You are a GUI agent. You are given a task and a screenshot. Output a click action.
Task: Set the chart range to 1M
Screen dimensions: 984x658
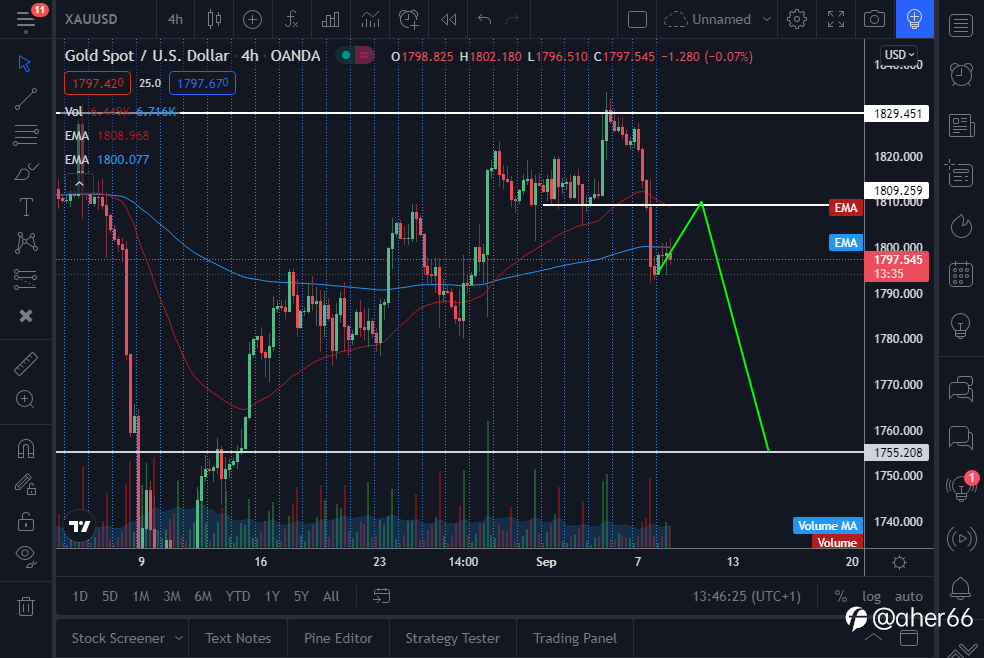140,596
